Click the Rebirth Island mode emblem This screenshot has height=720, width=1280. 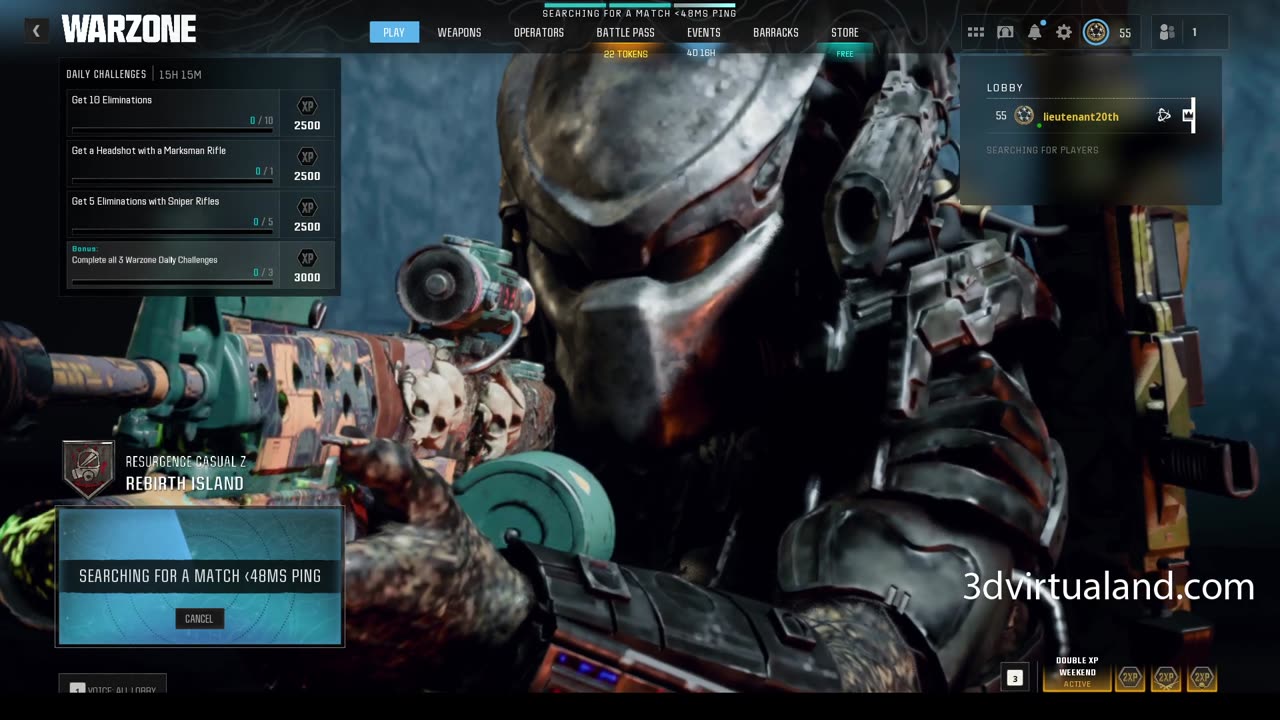coord(88,469)
